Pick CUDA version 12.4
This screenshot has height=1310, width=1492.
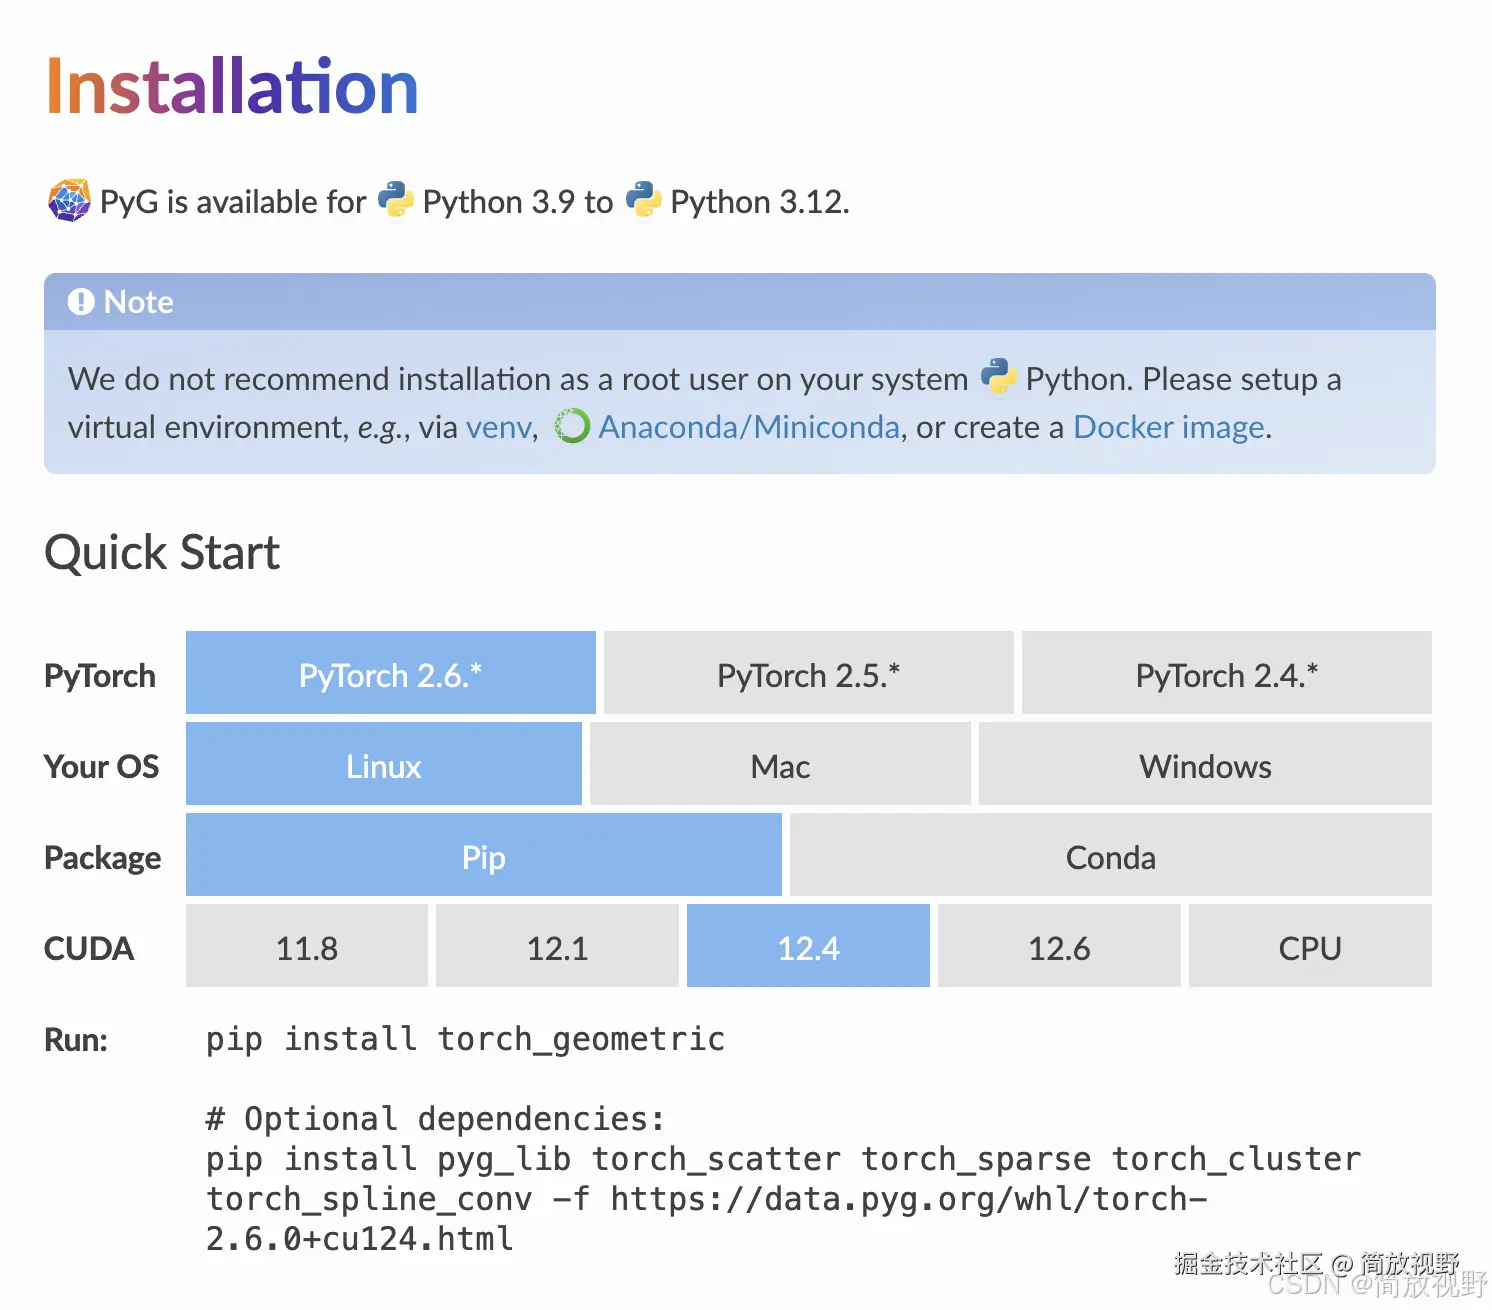pos(809,946)
